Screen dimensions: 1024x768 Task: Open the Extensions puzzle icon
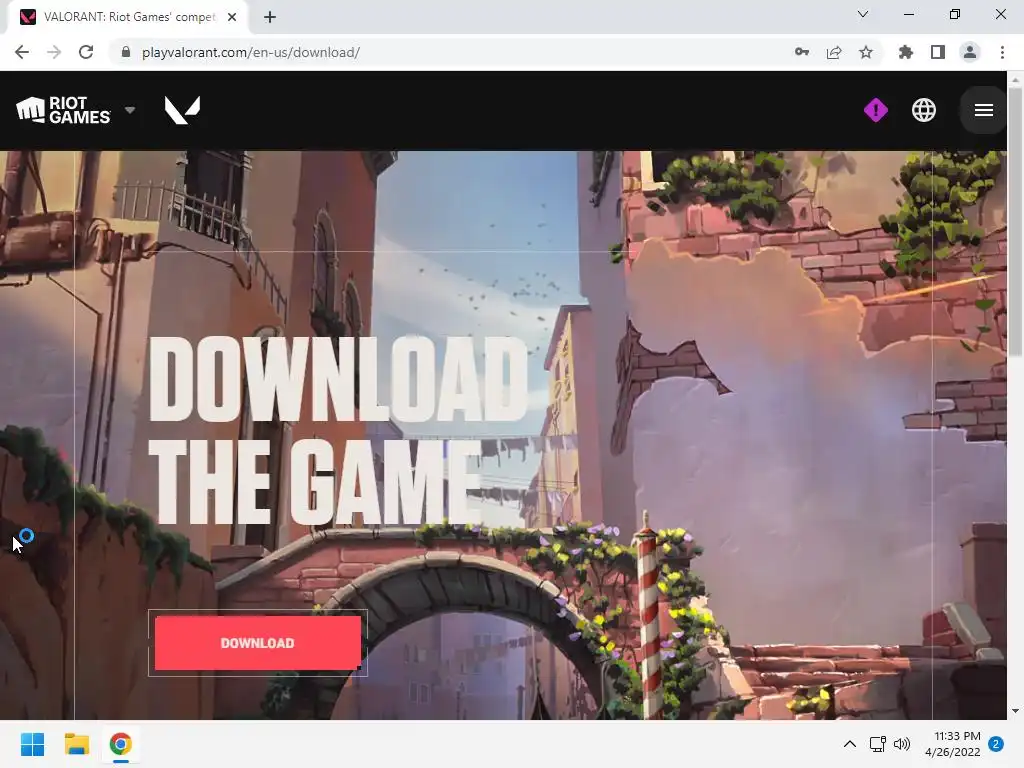point(905,52)
